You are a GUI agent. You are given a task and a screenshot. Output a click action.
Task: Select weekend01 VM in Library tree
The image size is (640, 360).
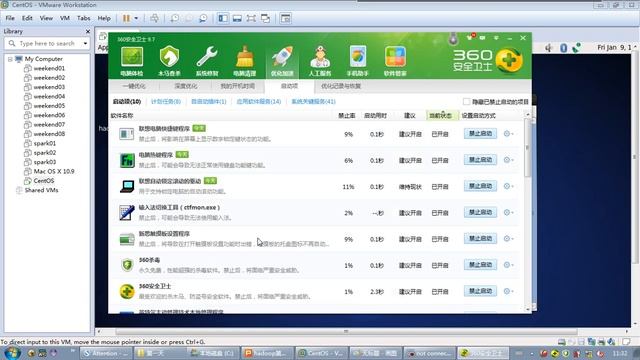[x=49, y=68]
